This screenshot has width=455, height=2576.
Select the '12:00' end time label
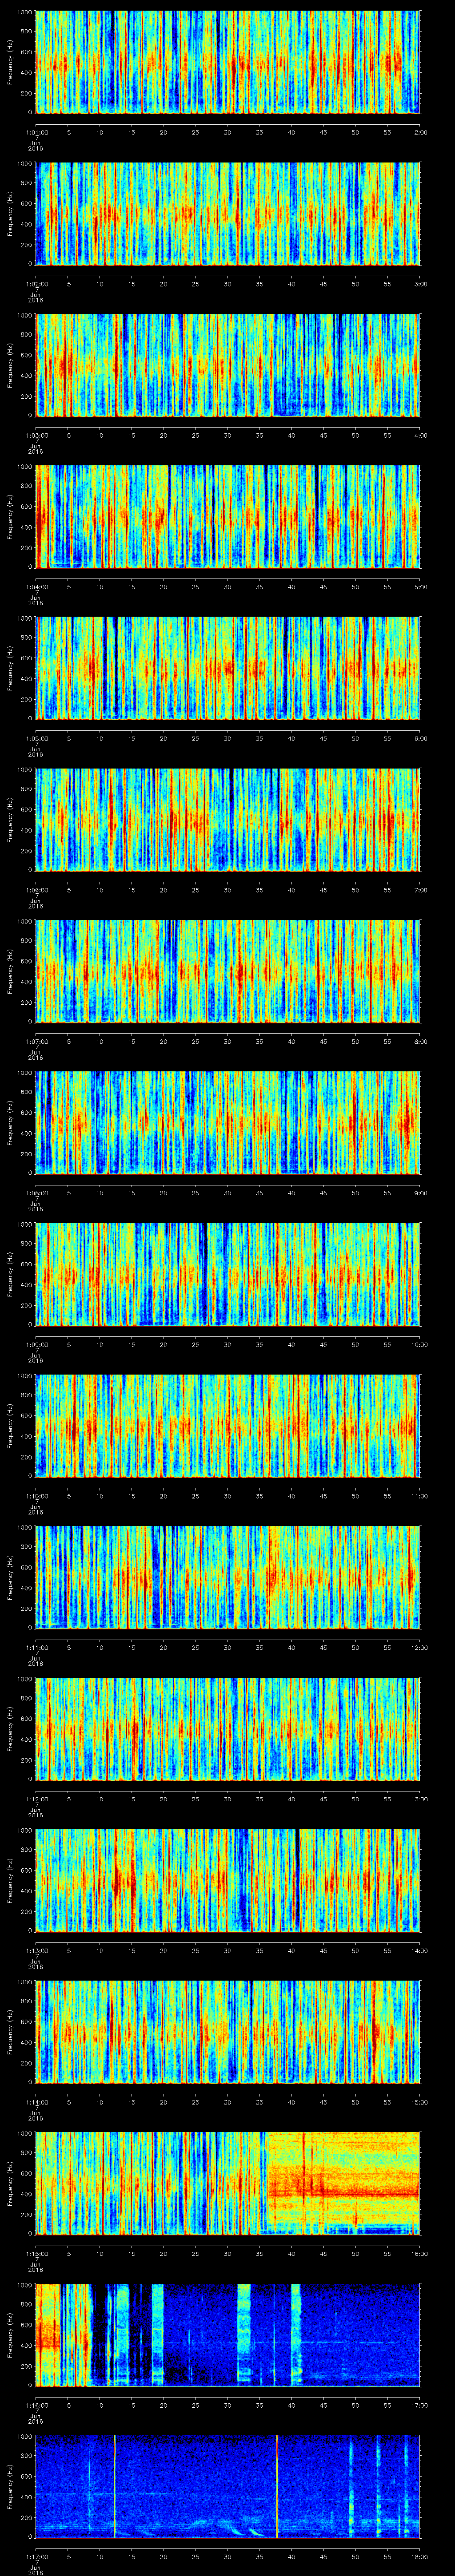[x=419, y=1647]
